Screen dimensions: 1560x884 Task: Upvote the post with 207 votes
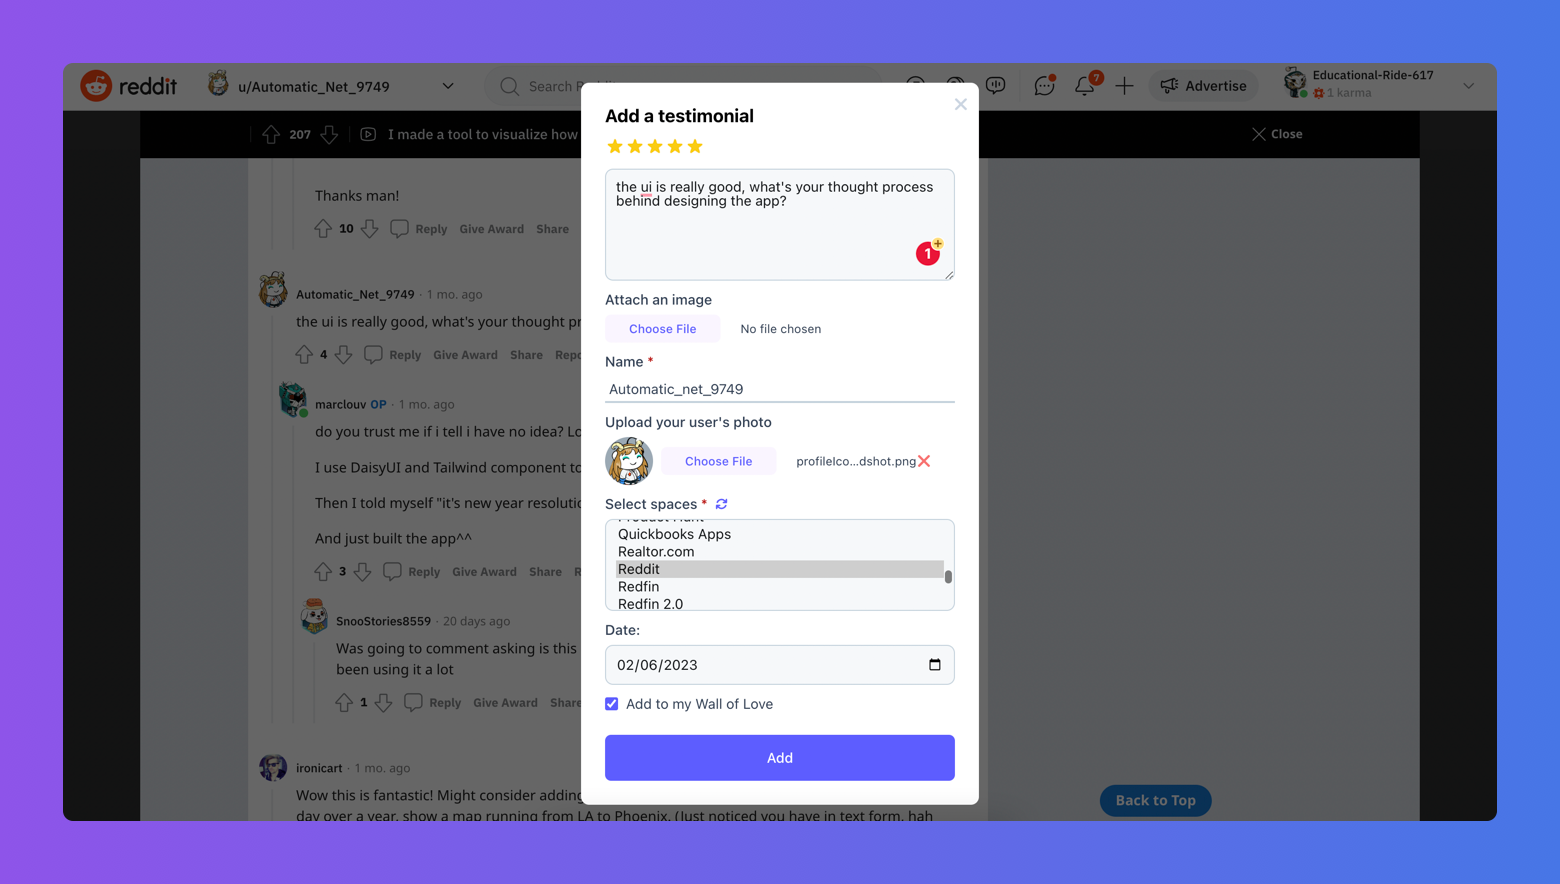click(x=271, y=134)
